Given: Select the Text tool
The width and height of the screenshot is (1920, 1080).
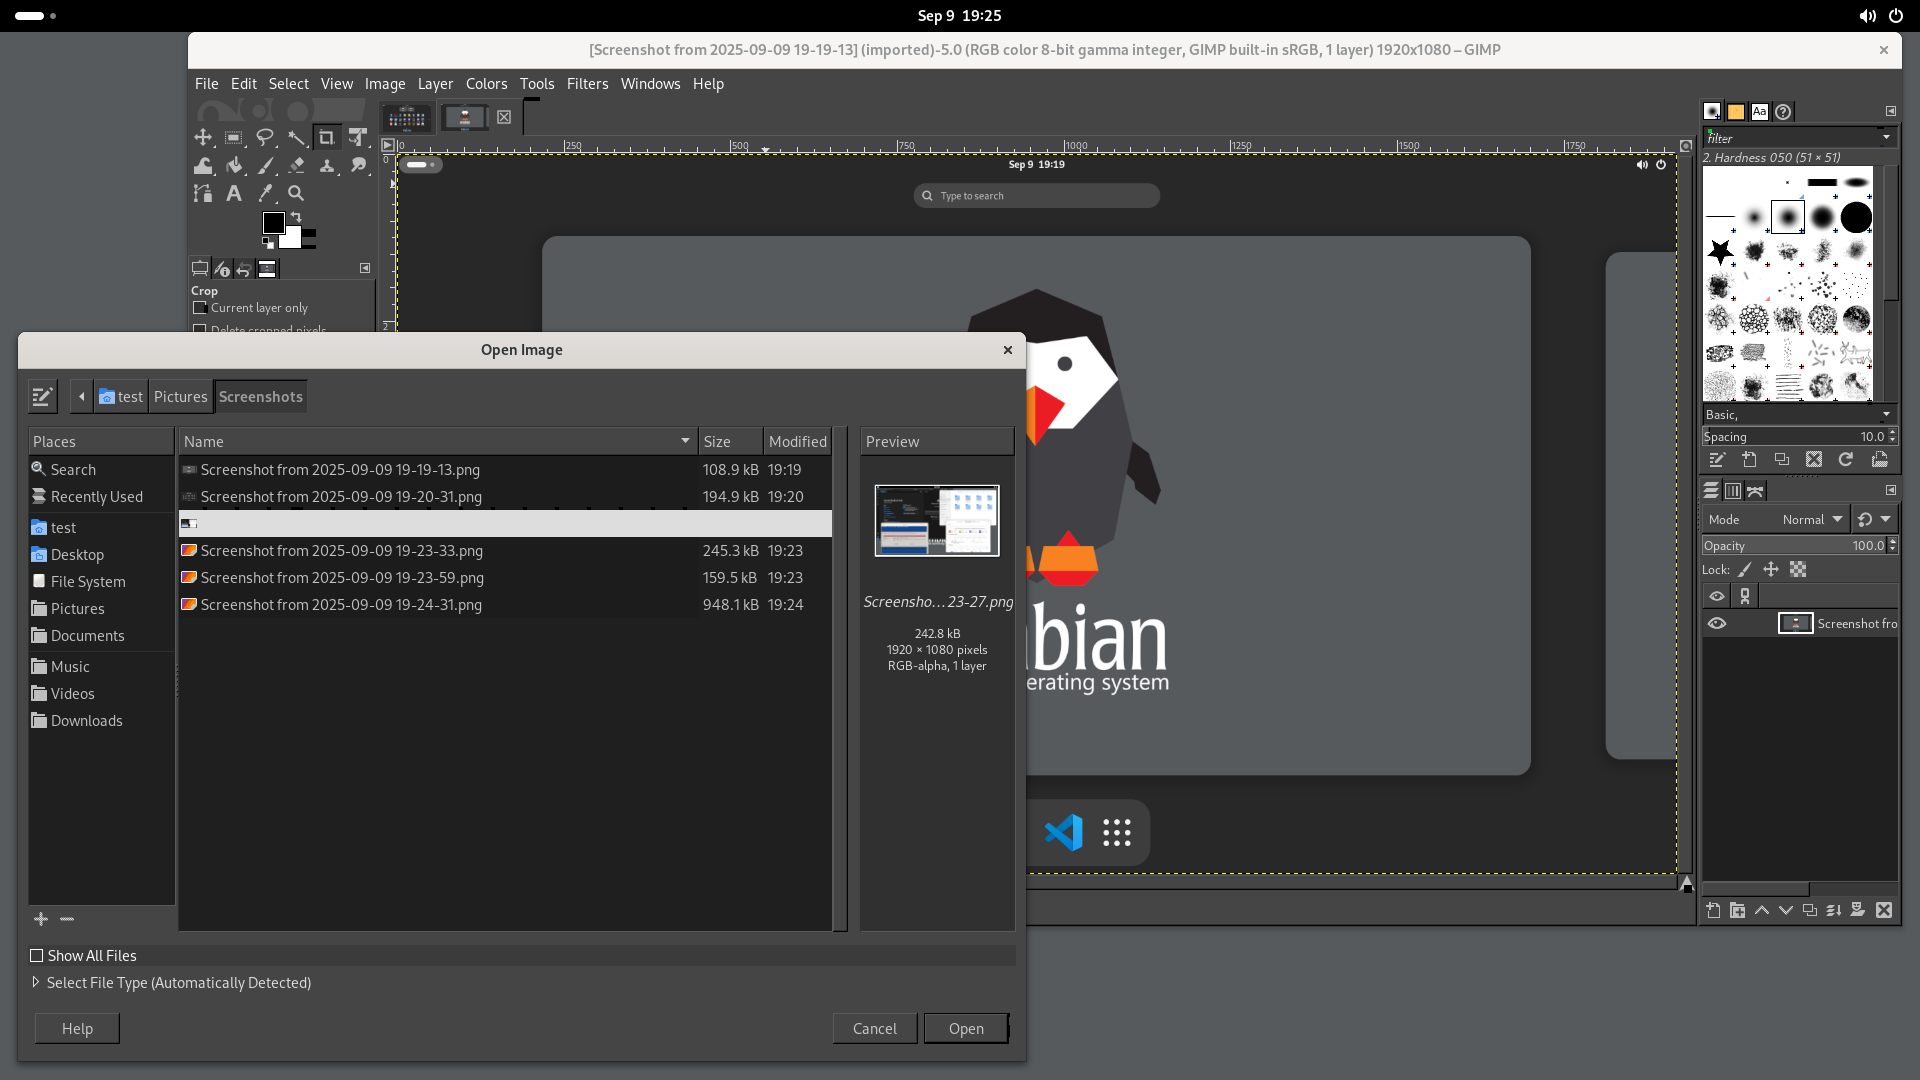Looking at the screenshot, I should click(x=234, y=193).
